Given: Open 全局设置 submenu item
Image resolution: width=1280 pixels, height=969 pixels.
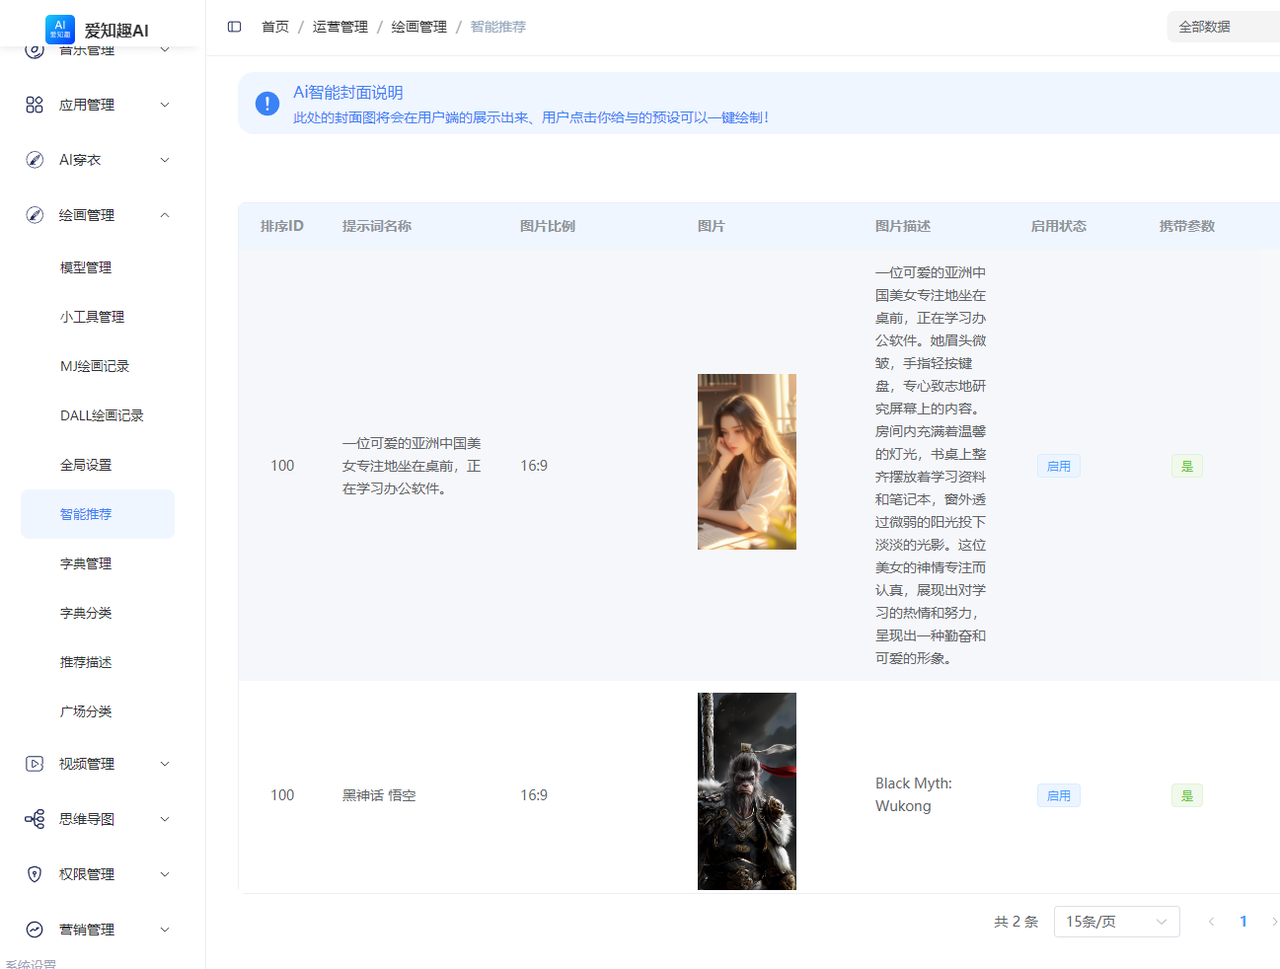Looking at the screenshot, I should [x=98, y=465].
